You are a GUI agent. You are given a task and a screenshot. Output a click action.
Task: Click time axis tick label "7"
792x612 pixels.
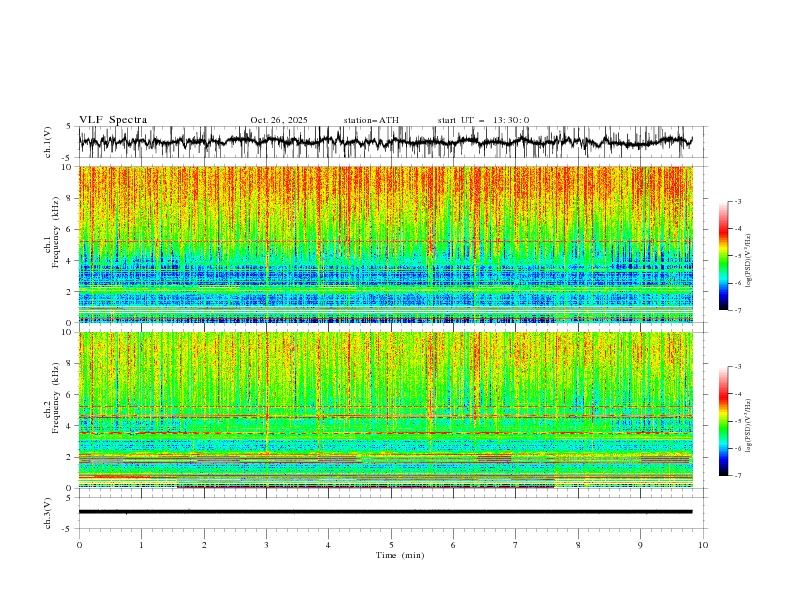pyautogui.click(x=516, y=545)
